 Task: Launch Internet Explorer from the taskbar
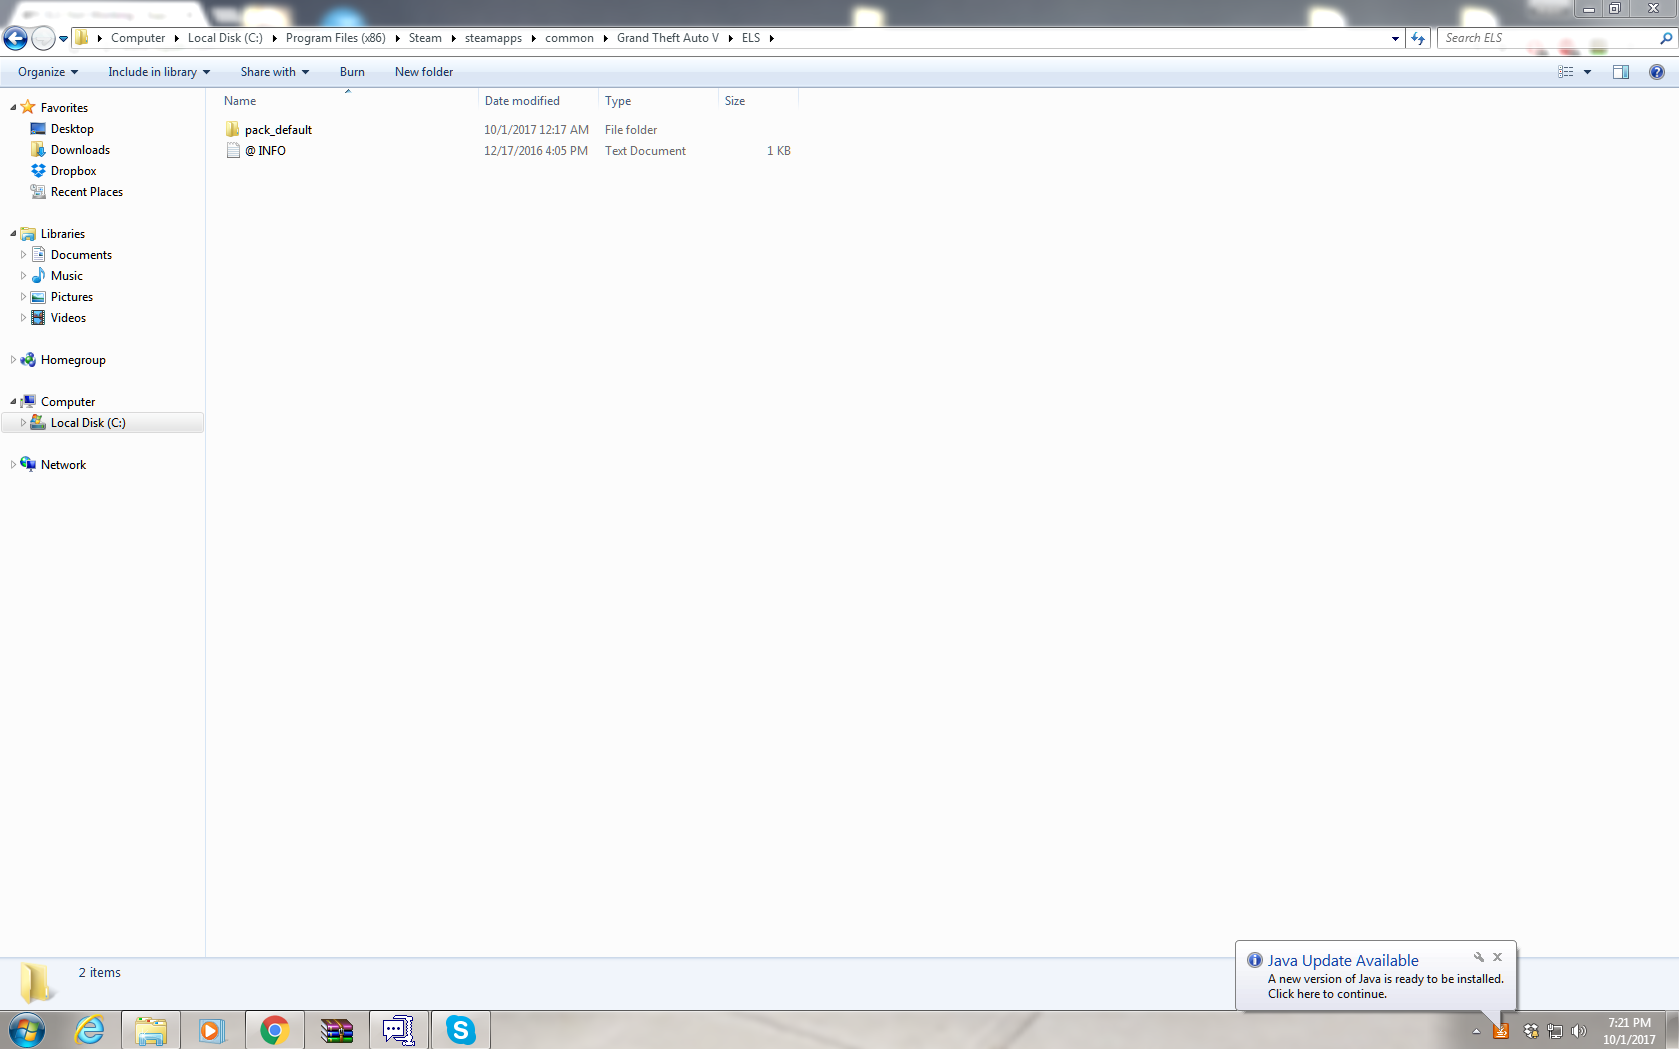pyautogui.click(x=90, y=1030)
